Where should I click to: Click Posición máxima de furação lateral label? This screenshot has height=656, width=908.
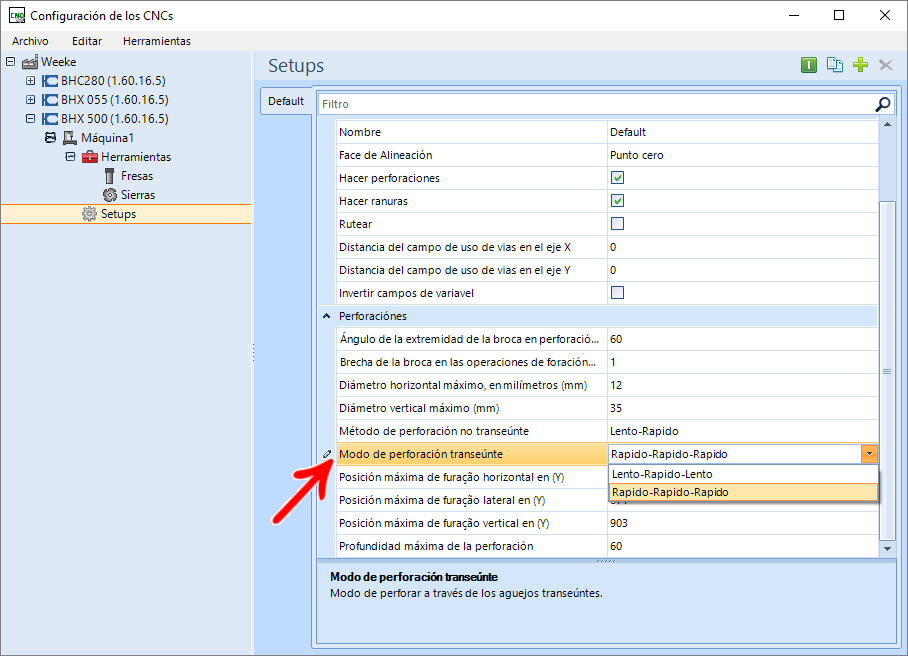[442, 500]
